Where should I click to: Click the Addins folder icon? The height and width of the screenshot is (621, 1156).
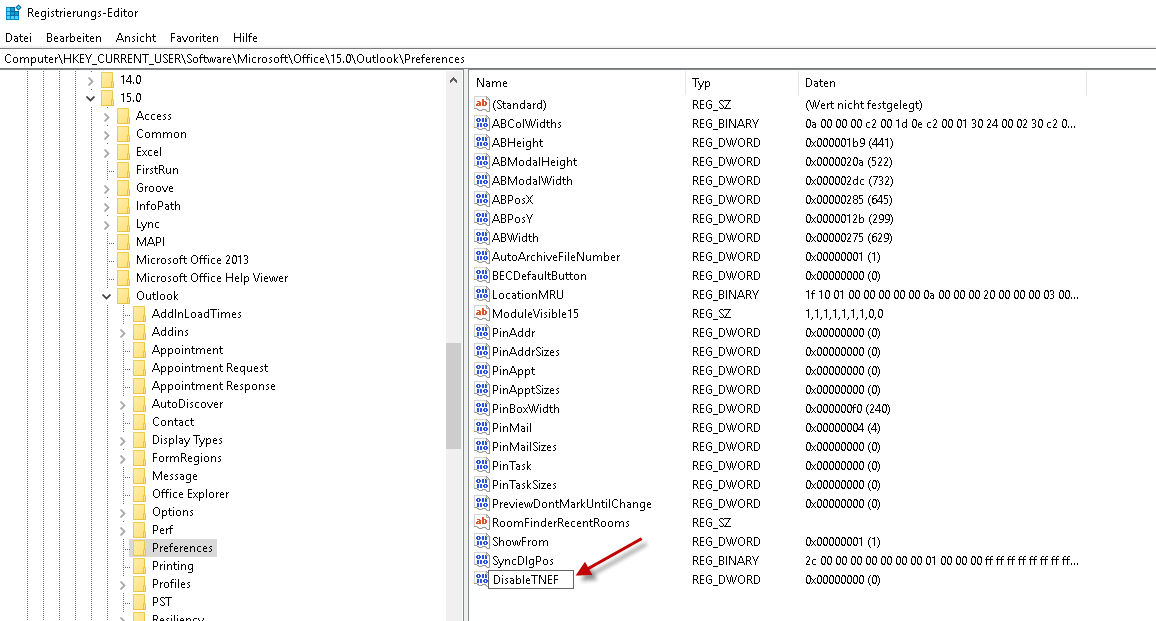click(139, 332)
